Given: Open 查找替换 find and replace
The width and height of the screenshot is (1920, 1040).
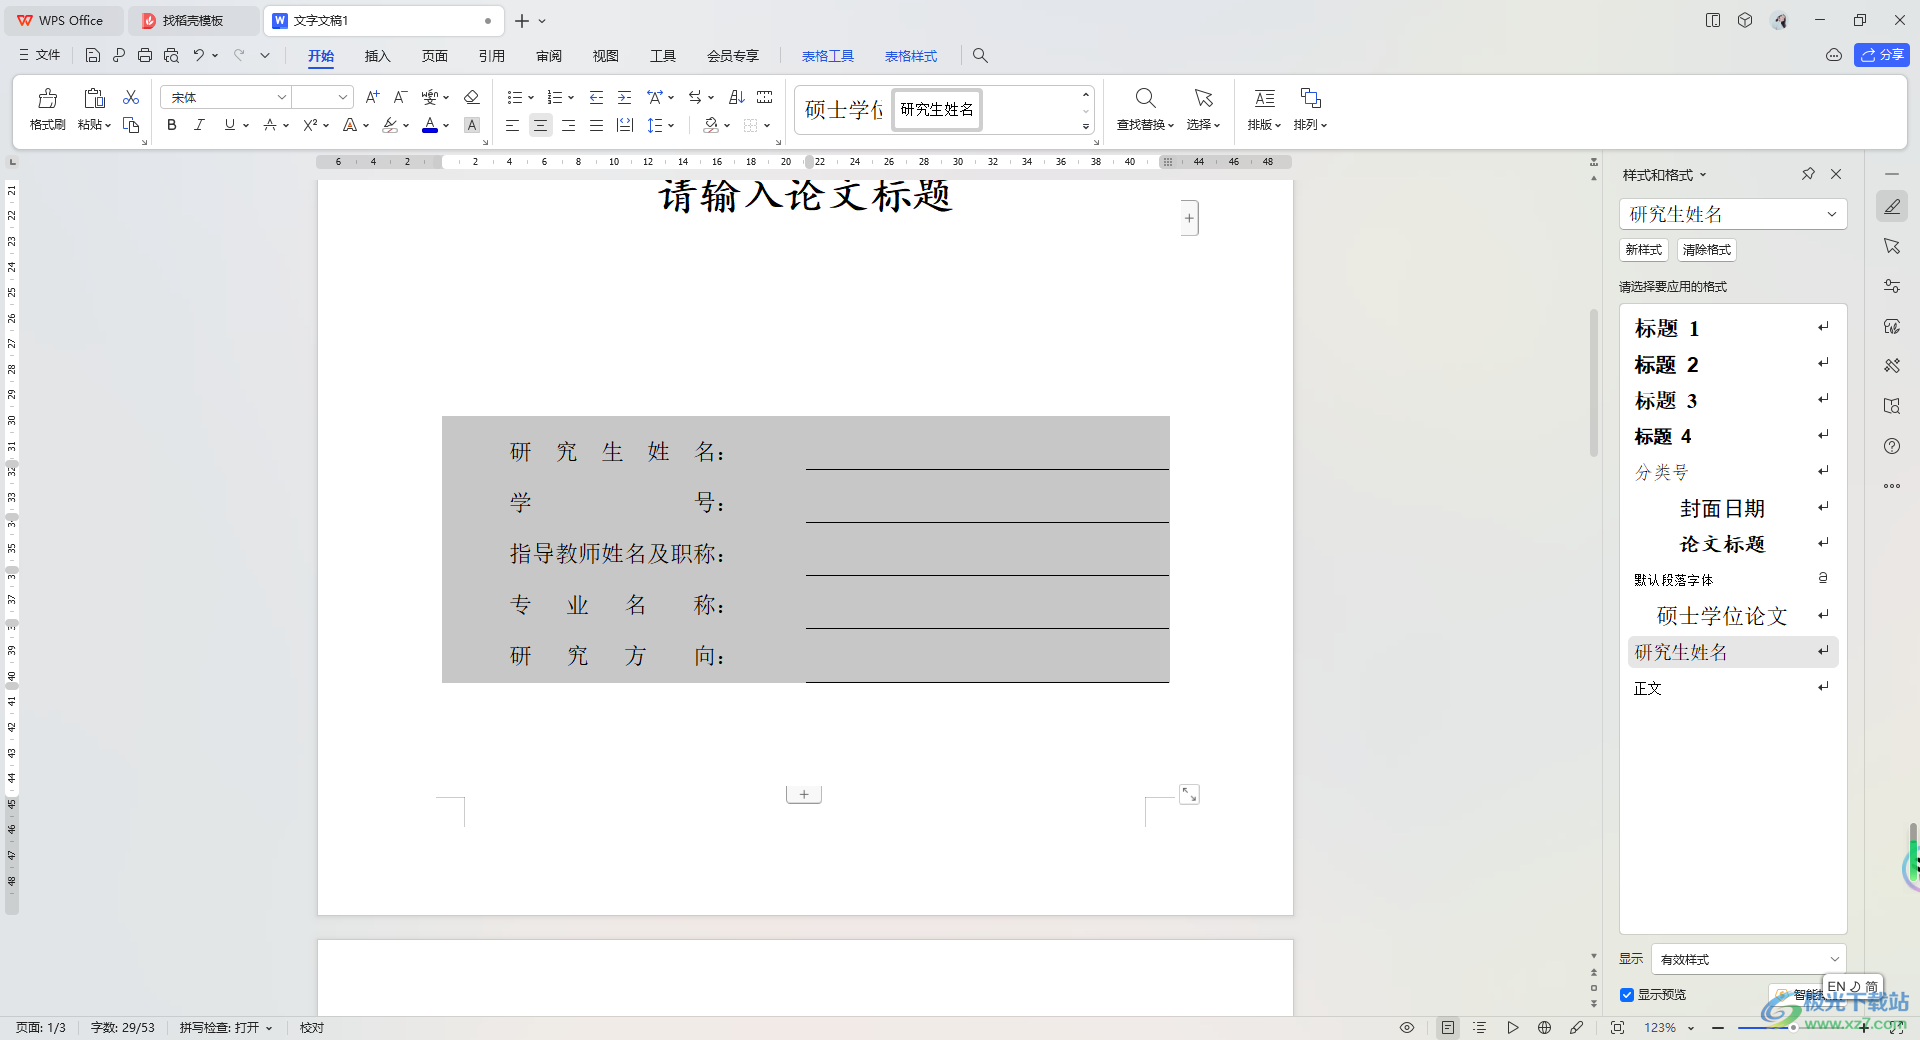Looking at the screenshot, I should [1145, 109].
